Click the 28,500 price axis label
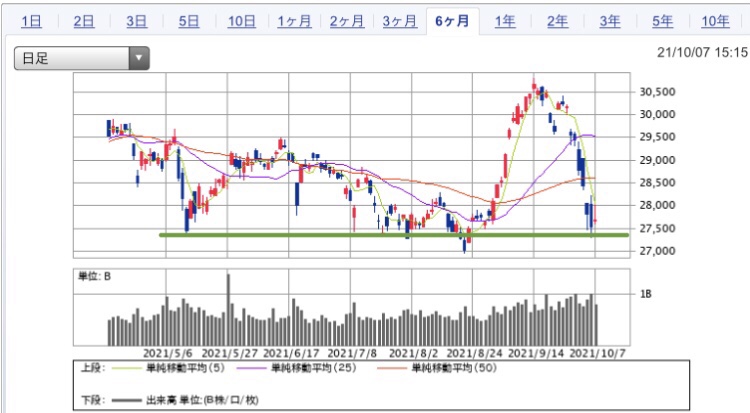750x413 pixels. click(x=657, y=183)
